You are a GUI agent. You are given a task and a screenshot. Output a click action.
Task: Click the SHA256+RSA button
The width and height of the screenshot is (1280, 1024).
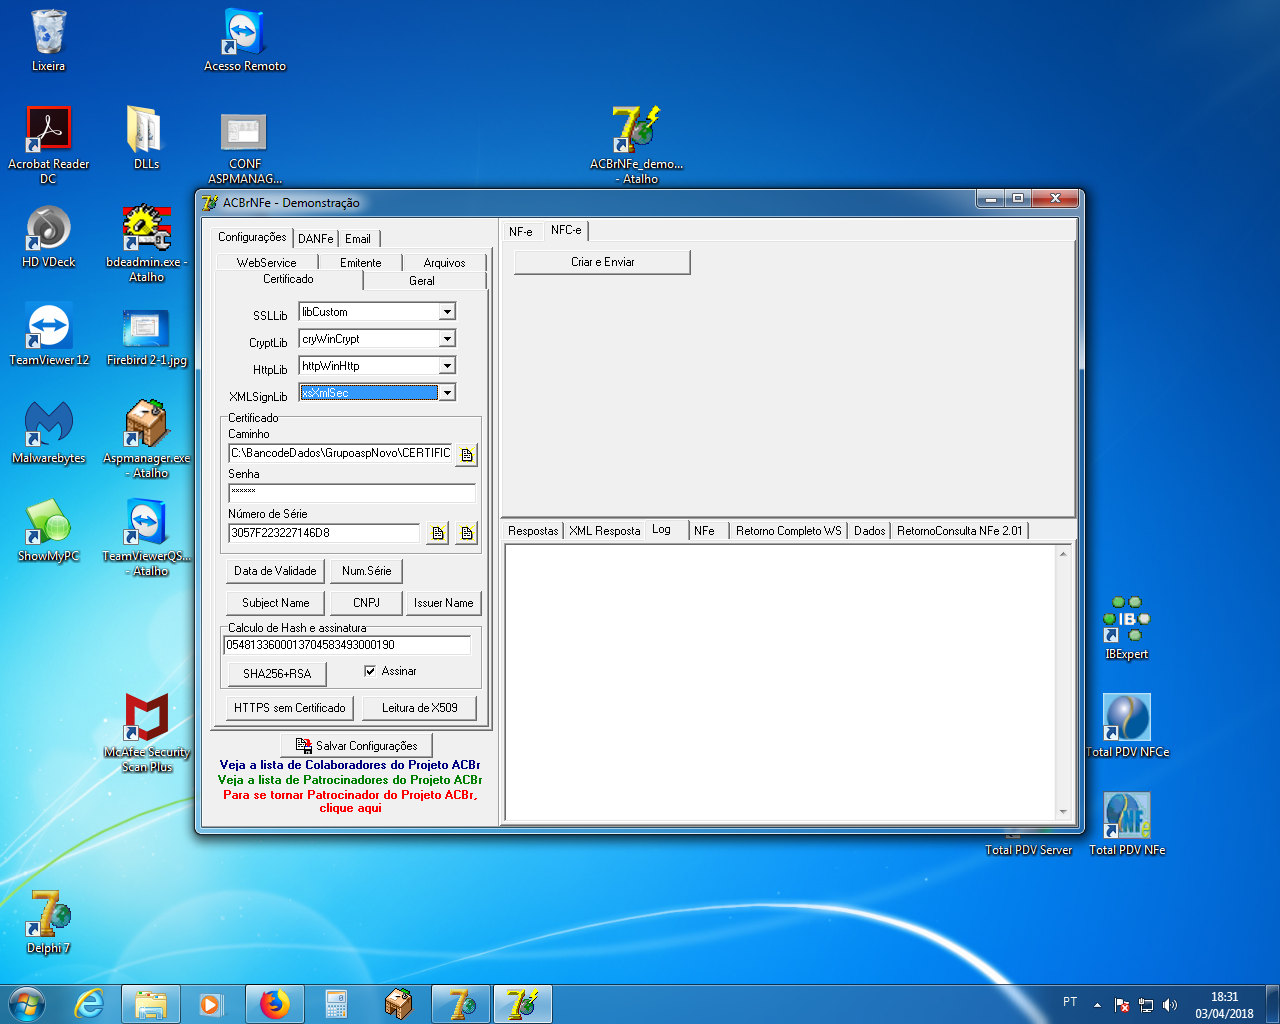click(276, 674)
